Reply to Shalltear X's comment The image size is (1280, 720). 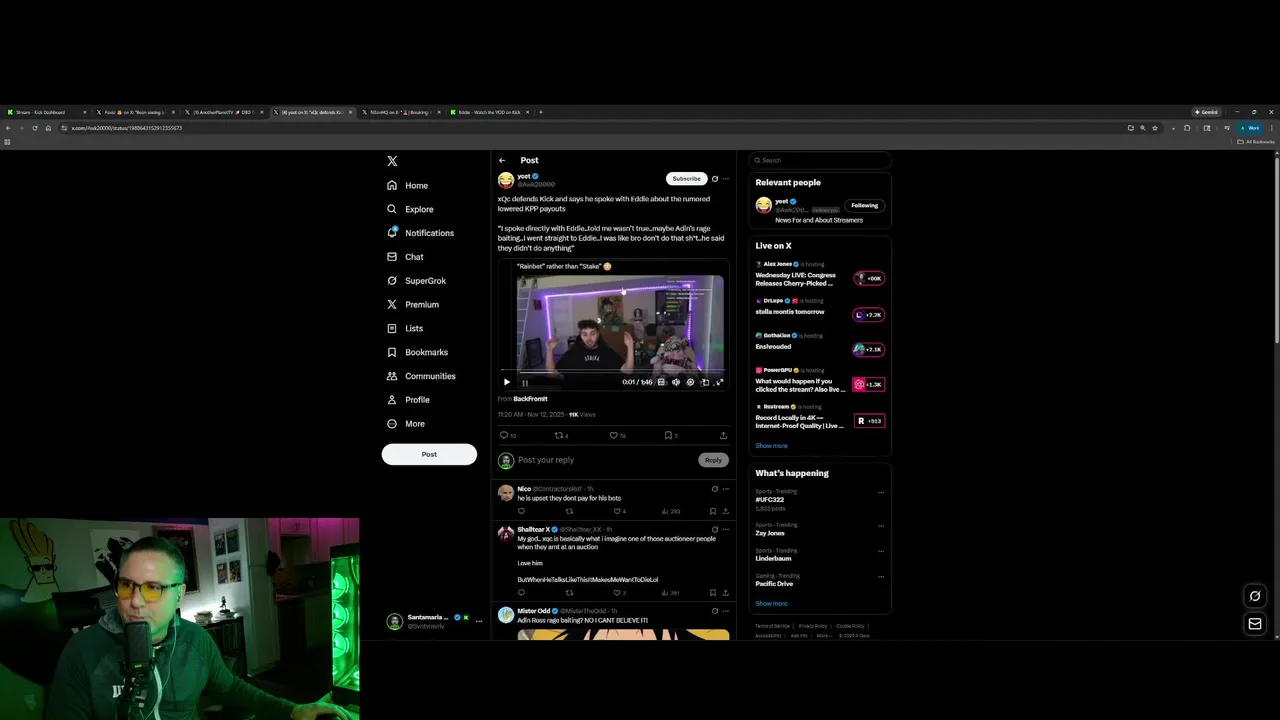(x=521, y=593)
